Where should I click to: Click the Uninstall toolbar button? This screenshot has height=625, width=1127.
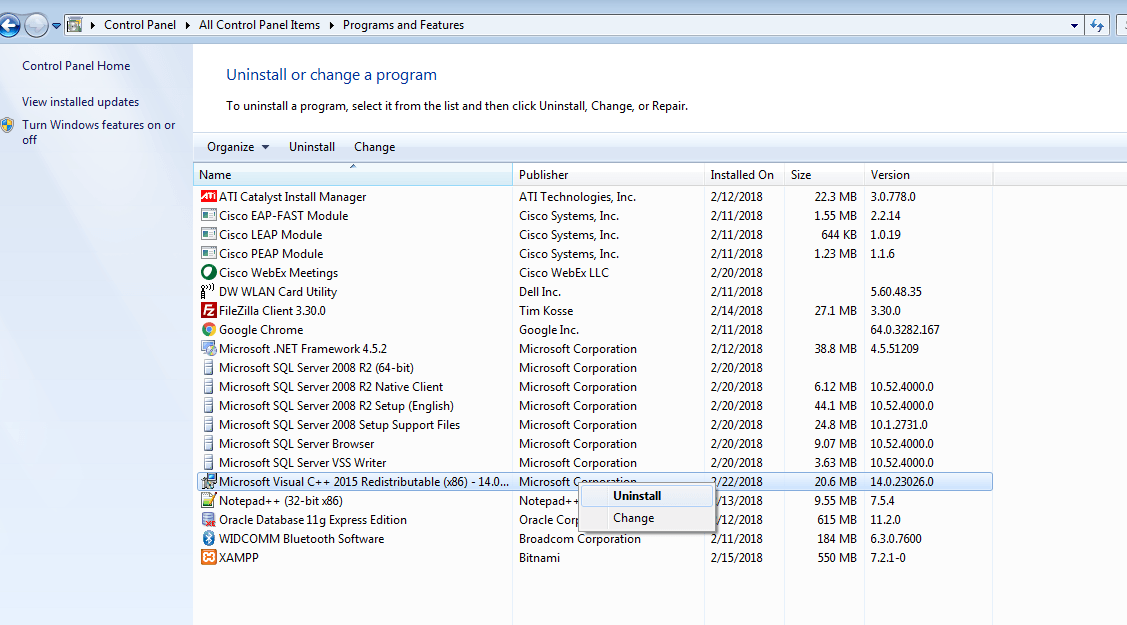coord(312,147)
